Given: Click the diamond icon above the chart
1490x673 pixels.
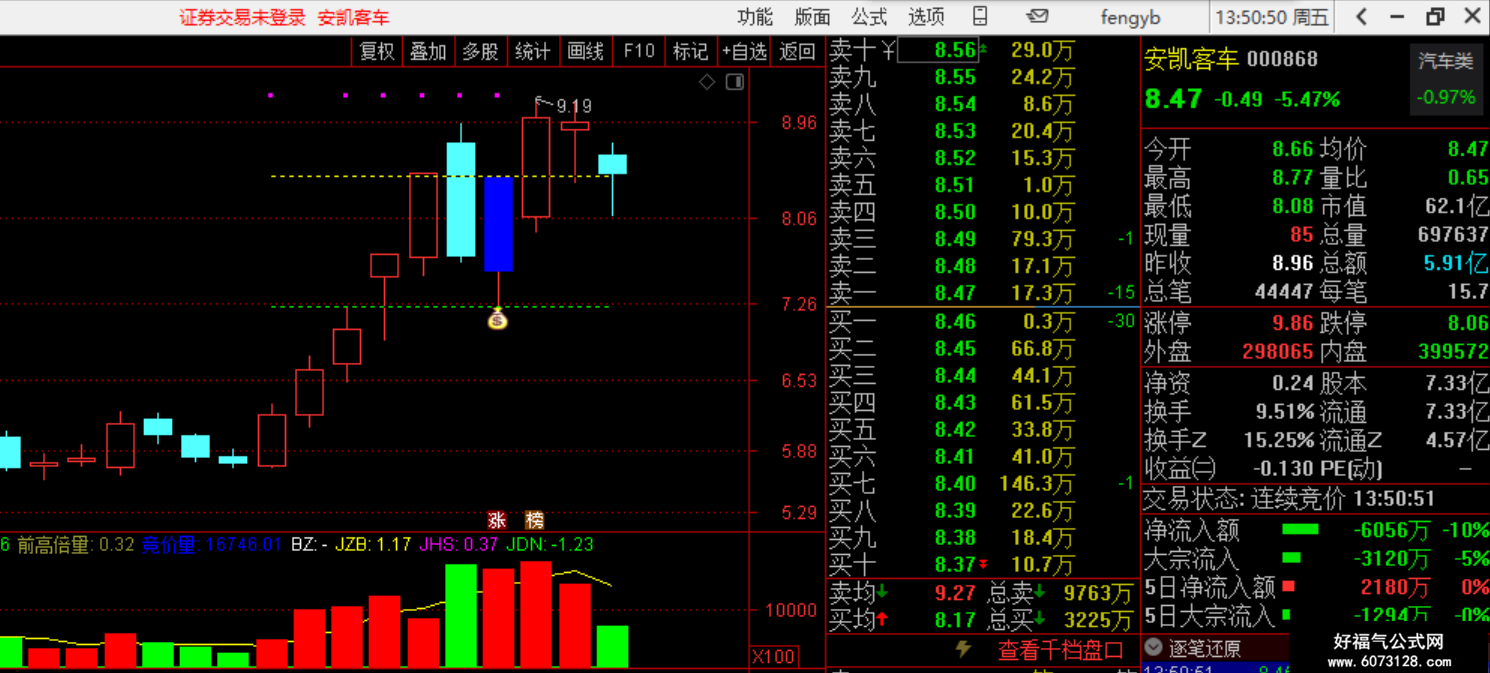Looking at the screenshot, I should coord(707,82).
